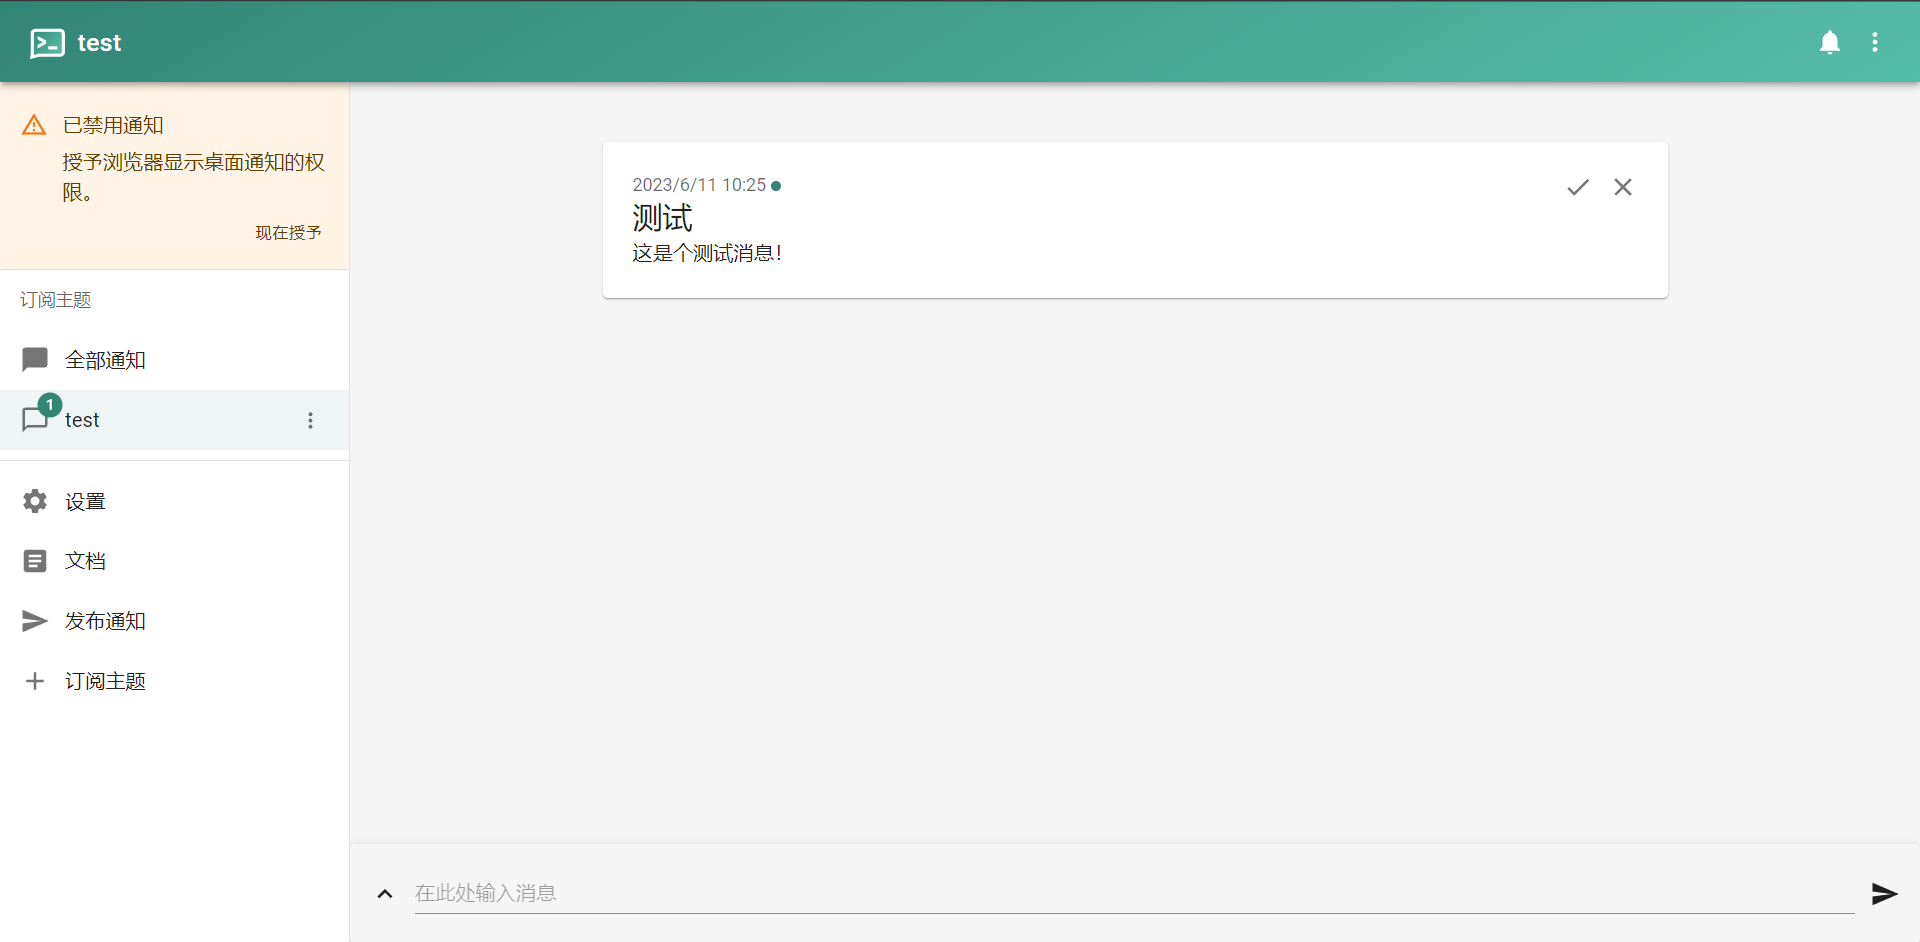Open the top-right three-dot options menu
Screen dimensions: 1920x942
point(1874,42)
